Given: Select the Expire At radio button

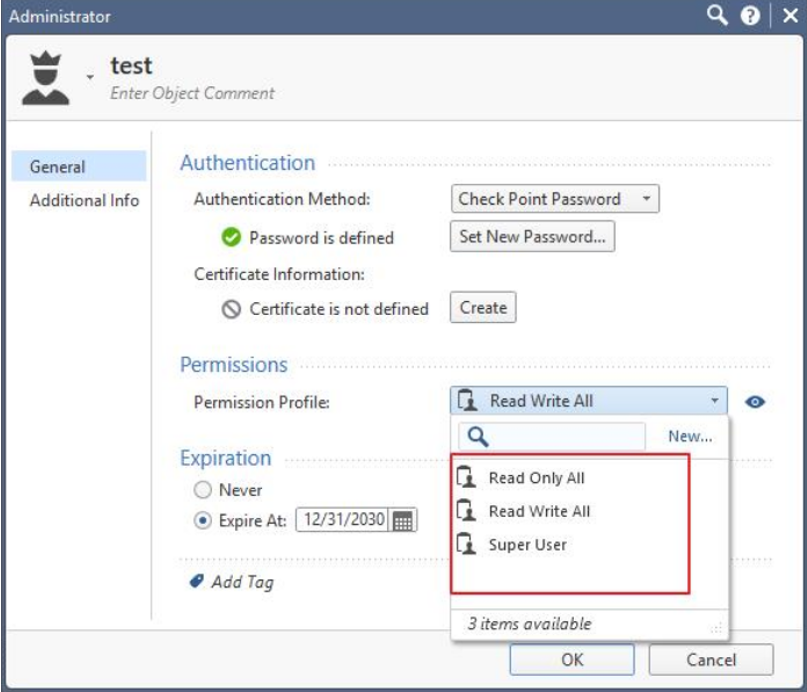Looking at the screenshot, I should click(x=203, y=520).
